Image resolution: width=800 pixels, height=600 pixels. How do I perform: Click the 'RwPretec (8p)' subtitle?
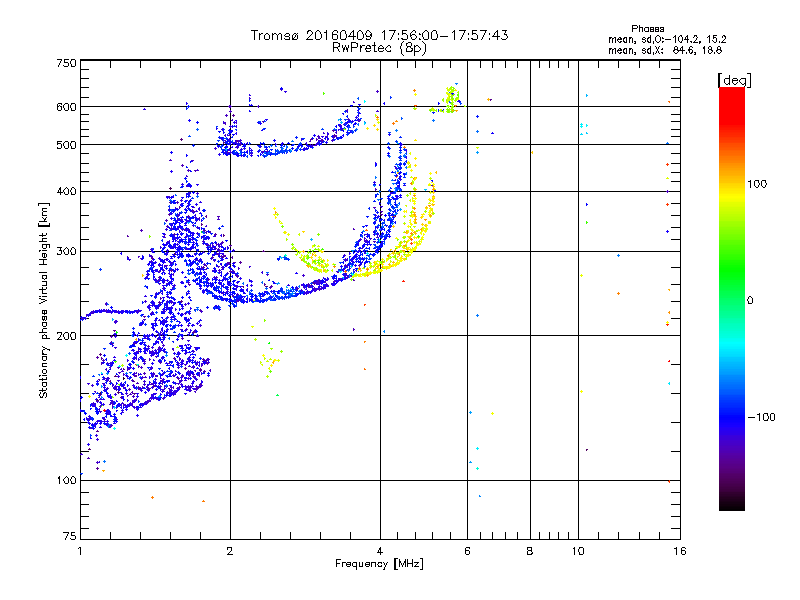[379, 48]
